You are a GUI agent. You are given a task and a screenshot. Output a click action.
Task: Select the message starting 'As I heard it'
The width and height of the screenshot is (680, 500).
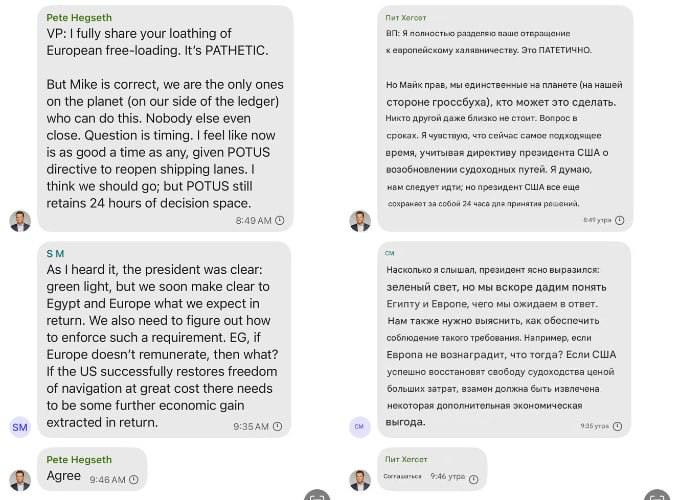[164, 340]
